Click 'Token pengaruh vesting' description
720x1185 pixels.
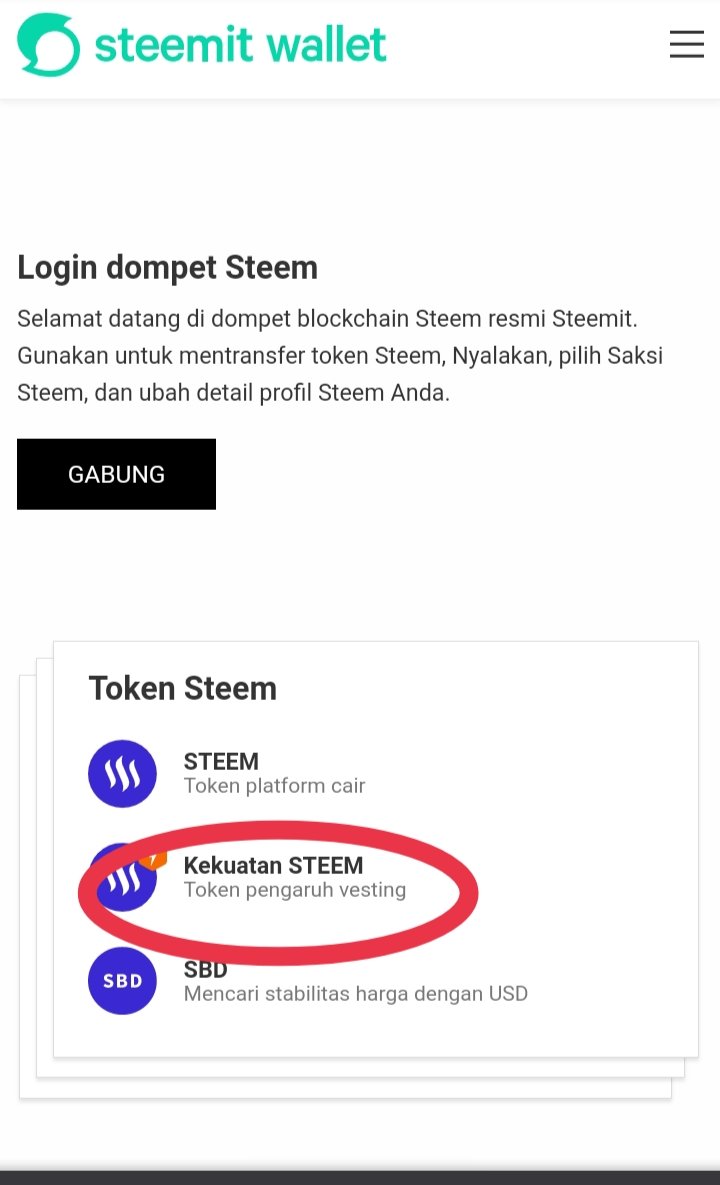[x=295, y=890]
